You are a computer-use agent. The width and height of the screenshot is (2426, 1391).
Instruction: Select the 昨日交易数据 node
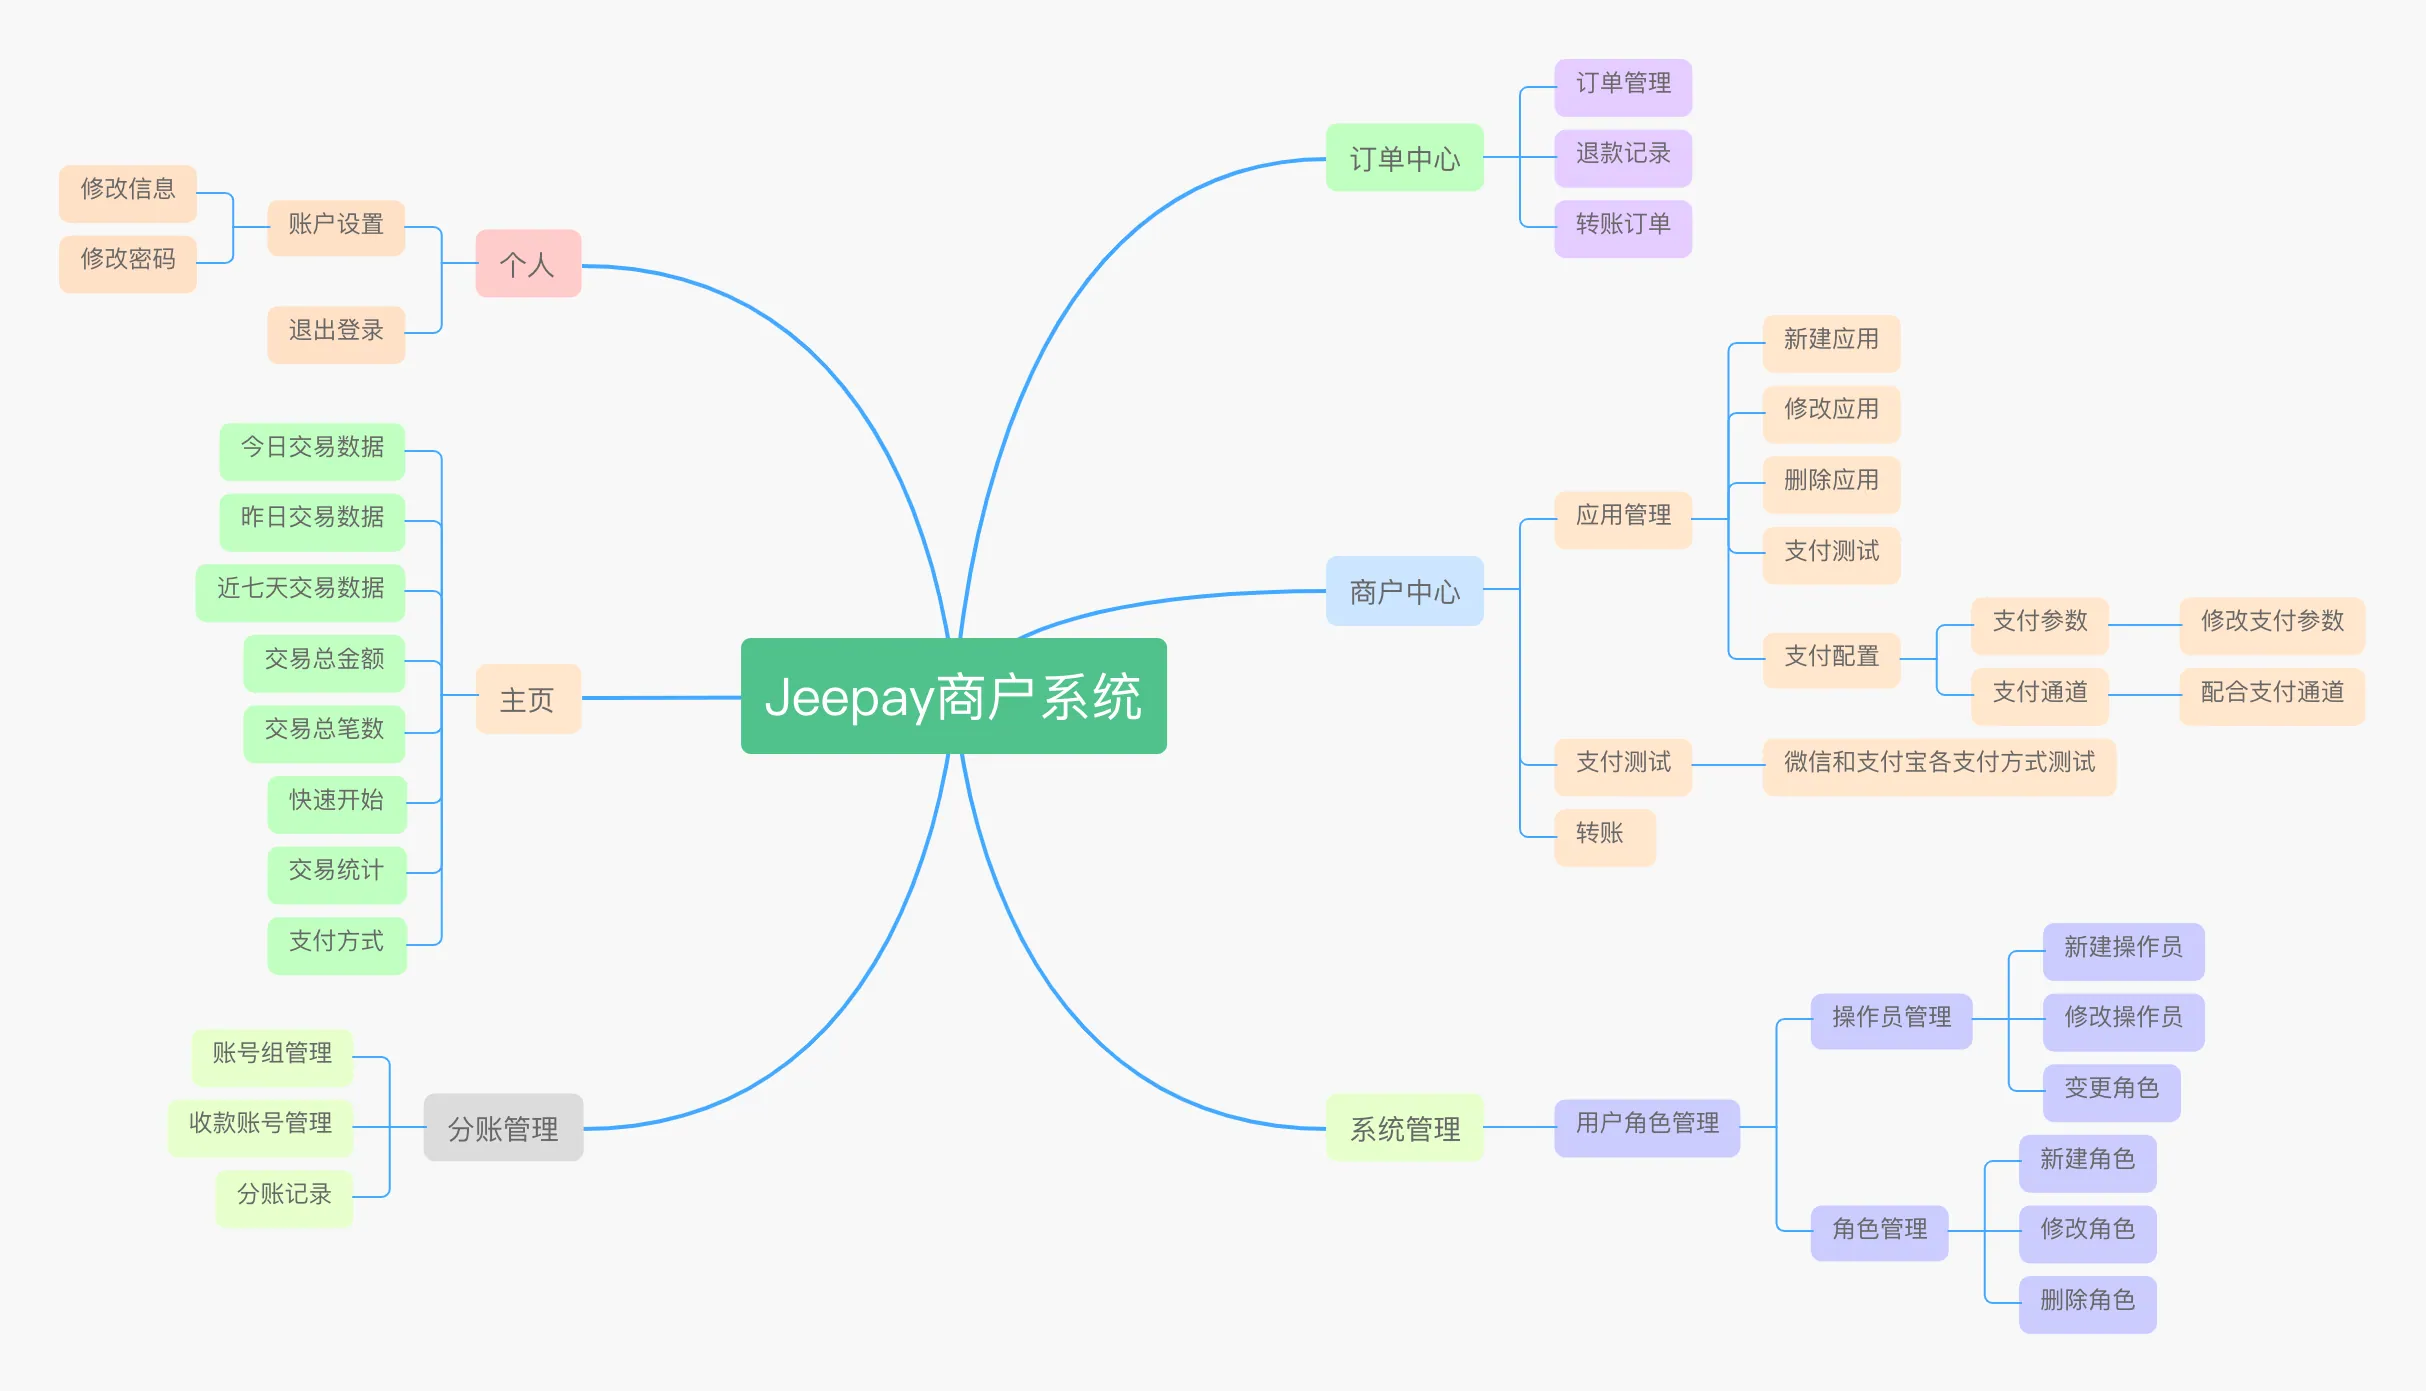(312, 521)
